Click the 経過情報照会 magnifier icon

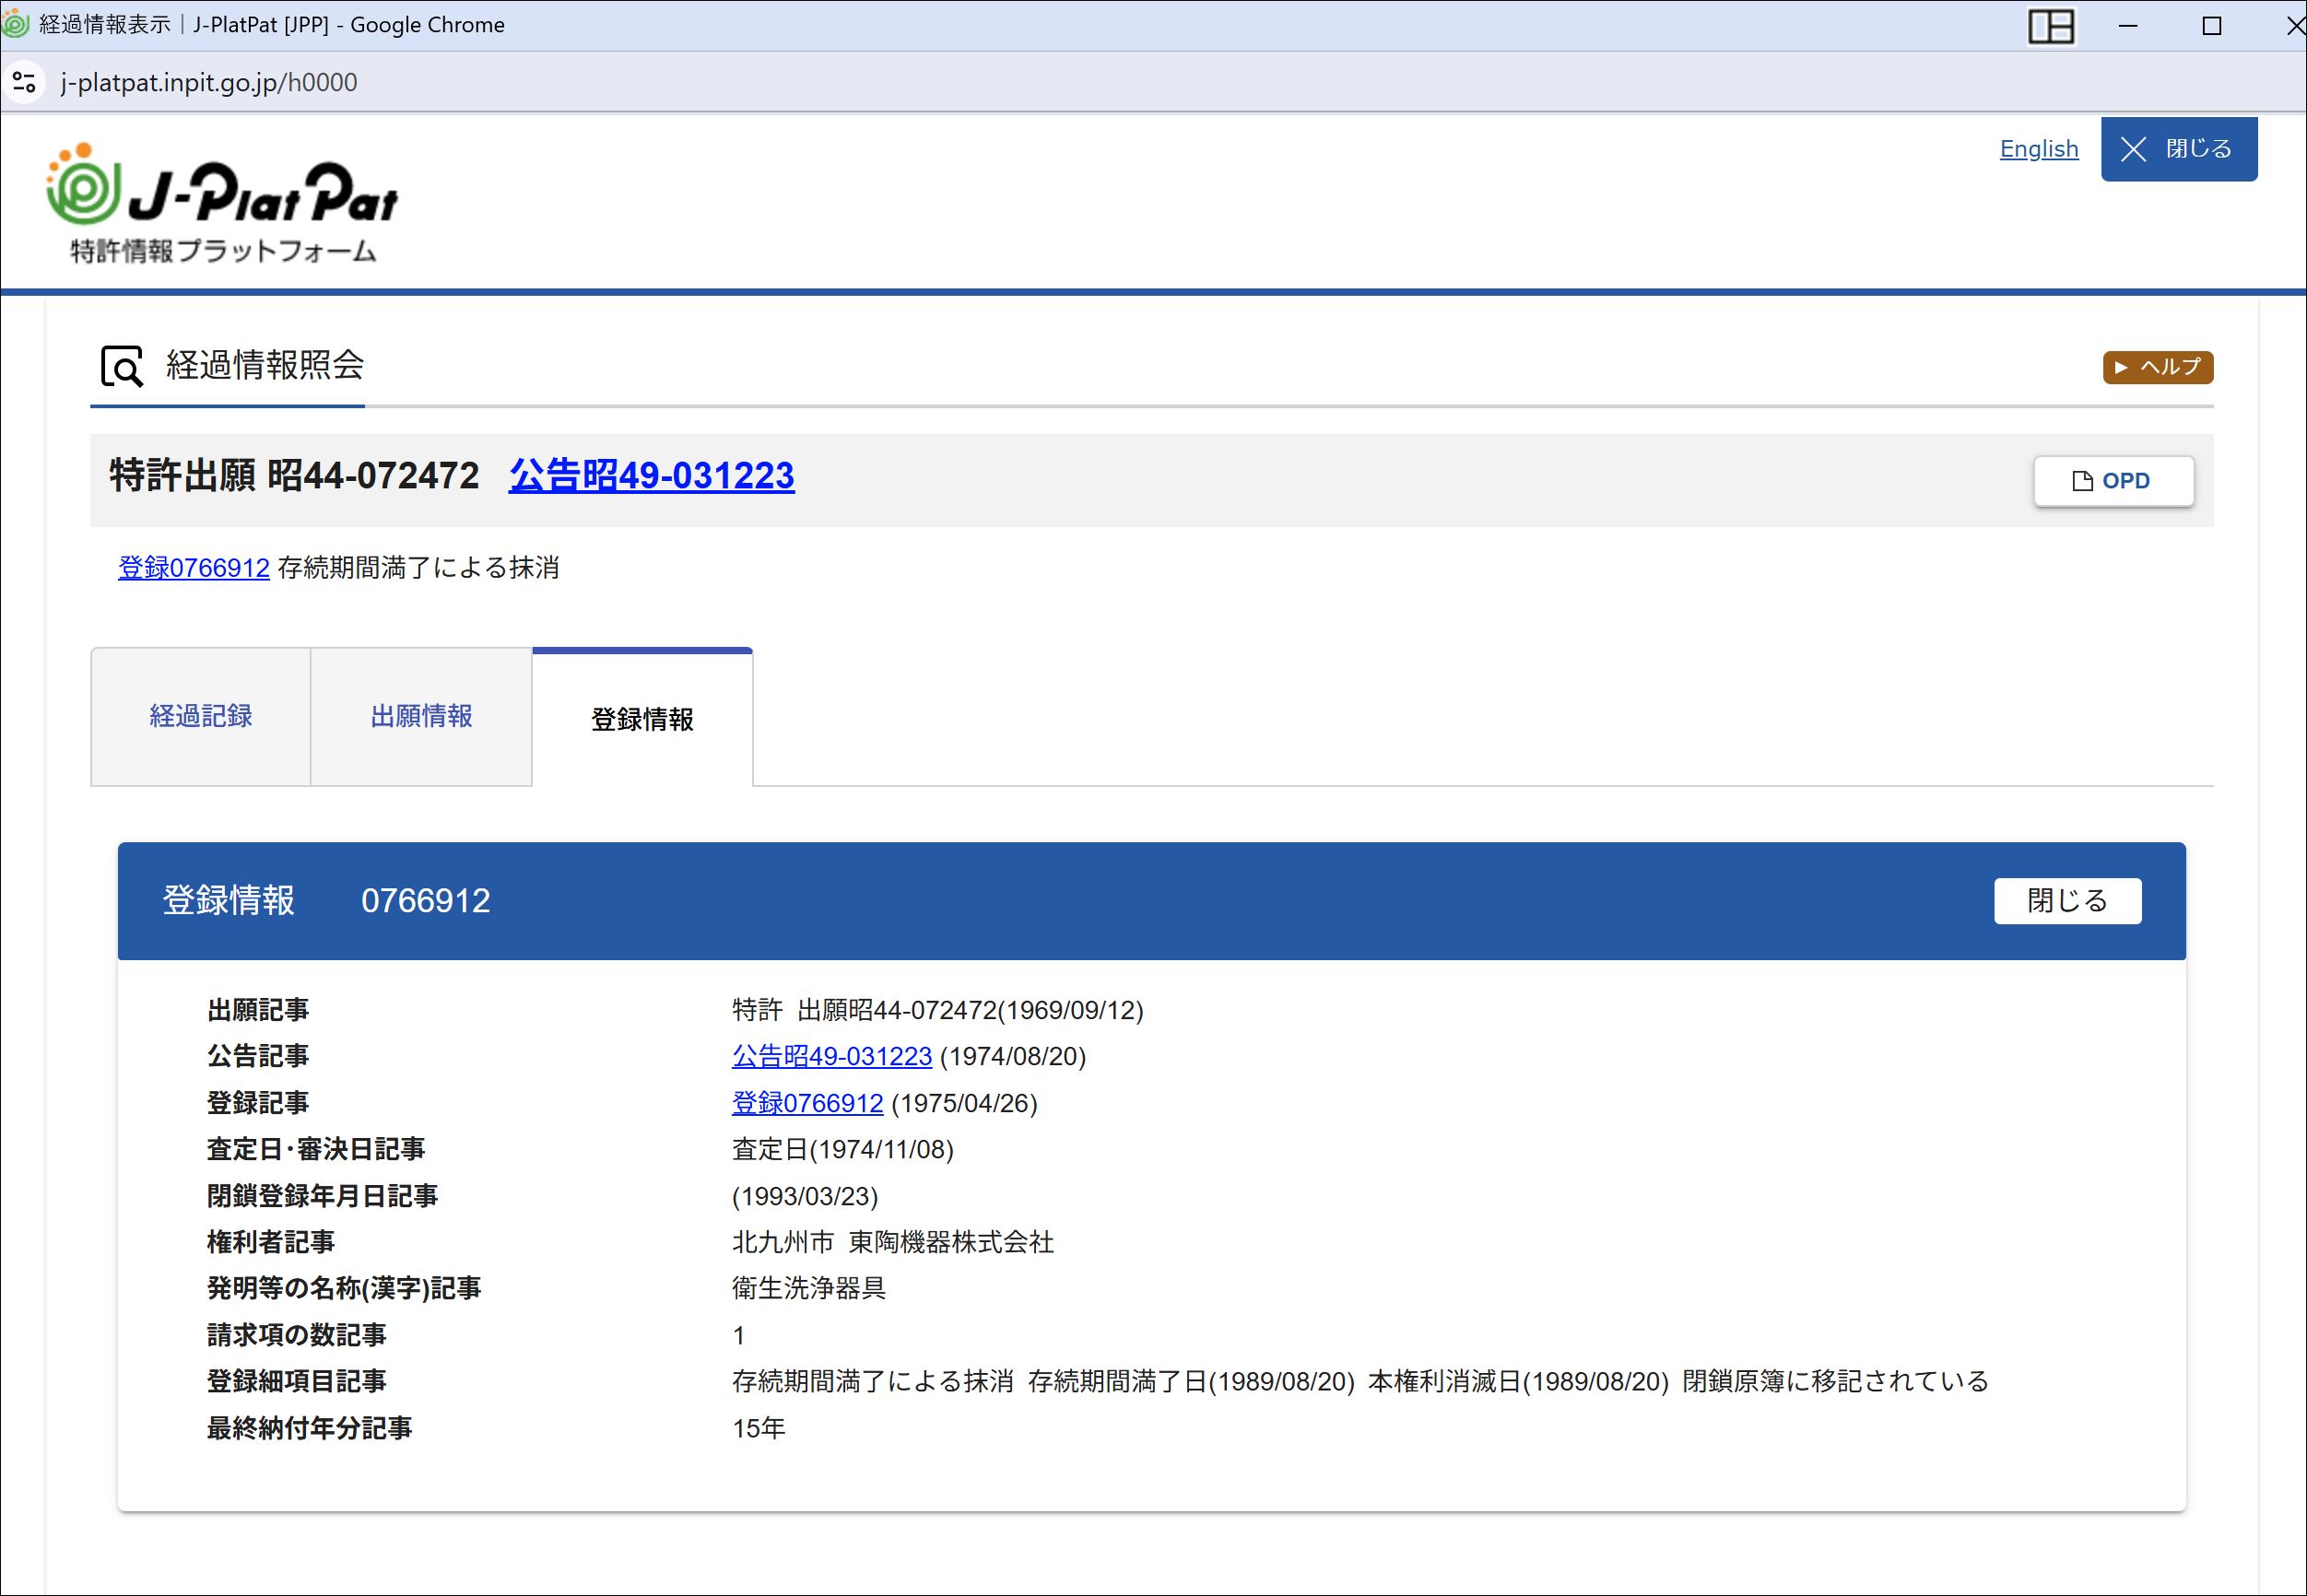pyautogui.click(x=122, y=367)
